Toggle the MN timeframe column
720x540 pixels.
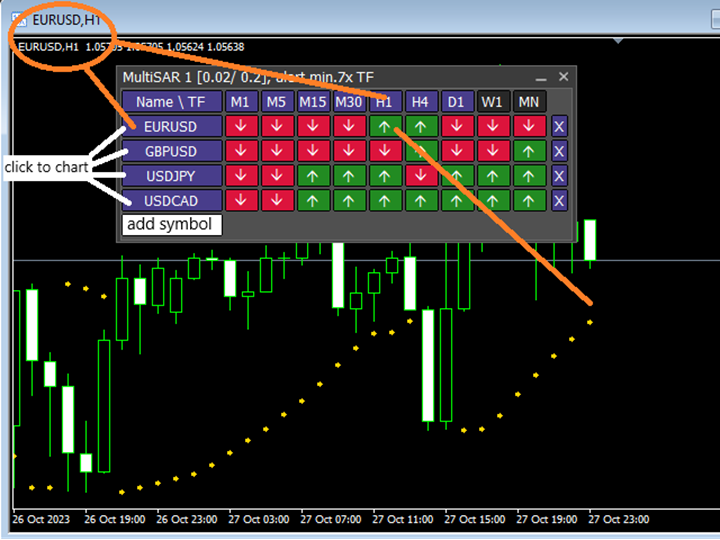coord(530,102)
